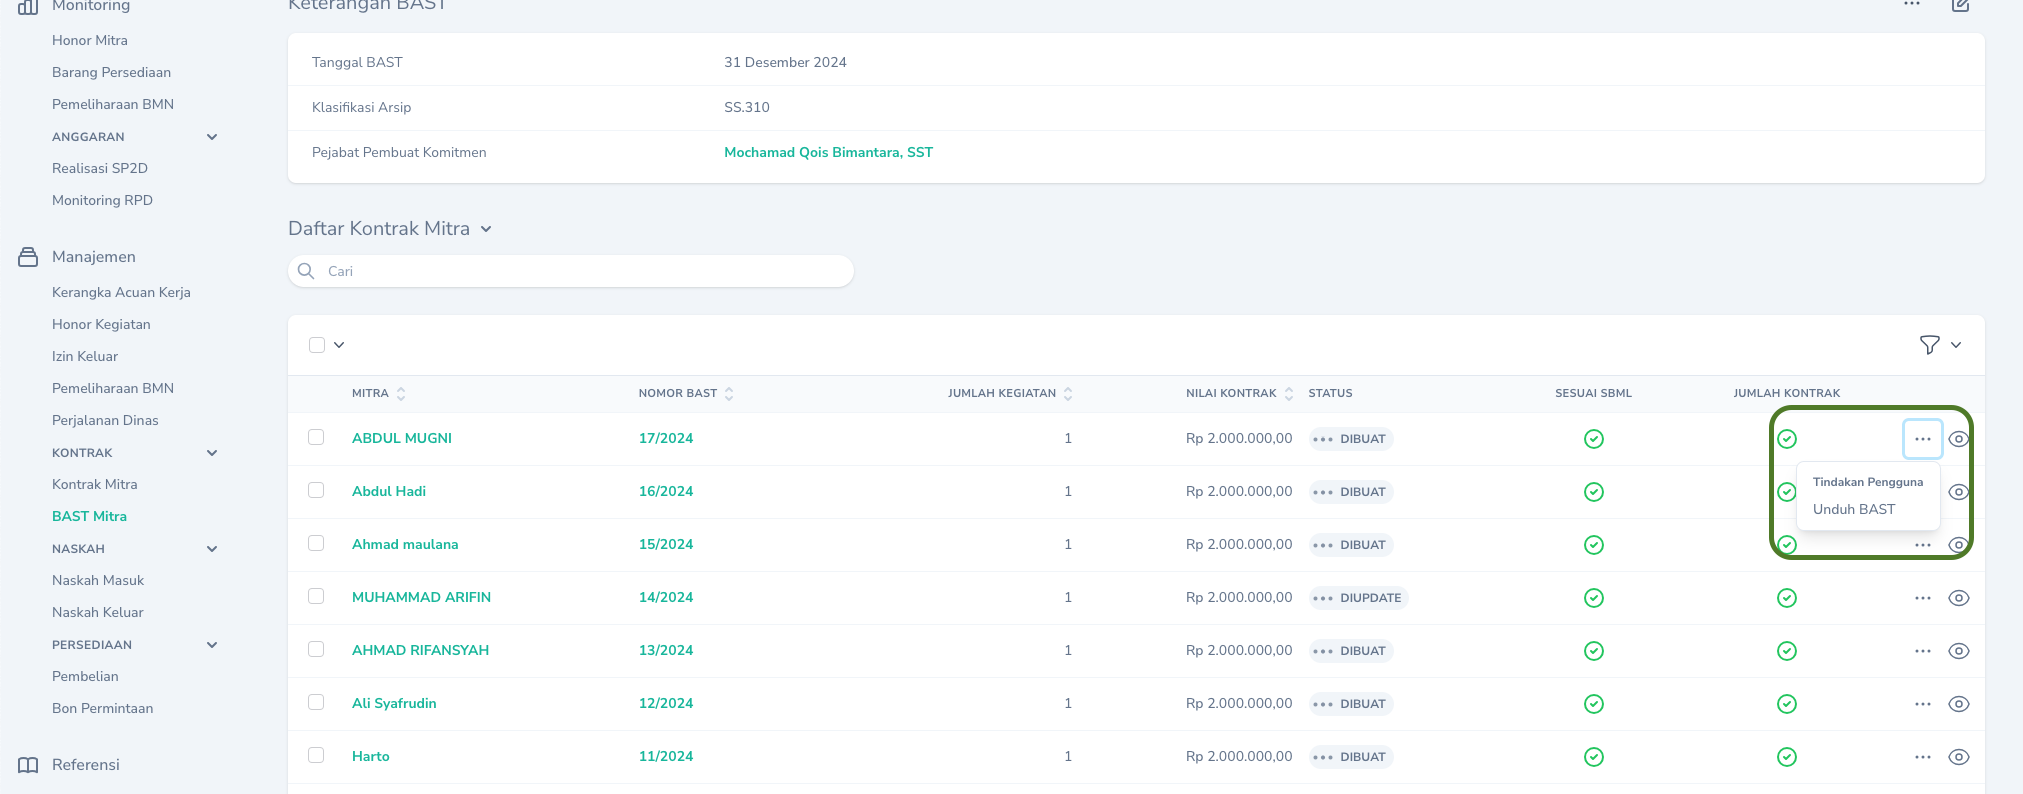The image size is (2023, 794).
Task: Sort by NILAI KONTRAK column header
Action: click(x=1240, y=394)
